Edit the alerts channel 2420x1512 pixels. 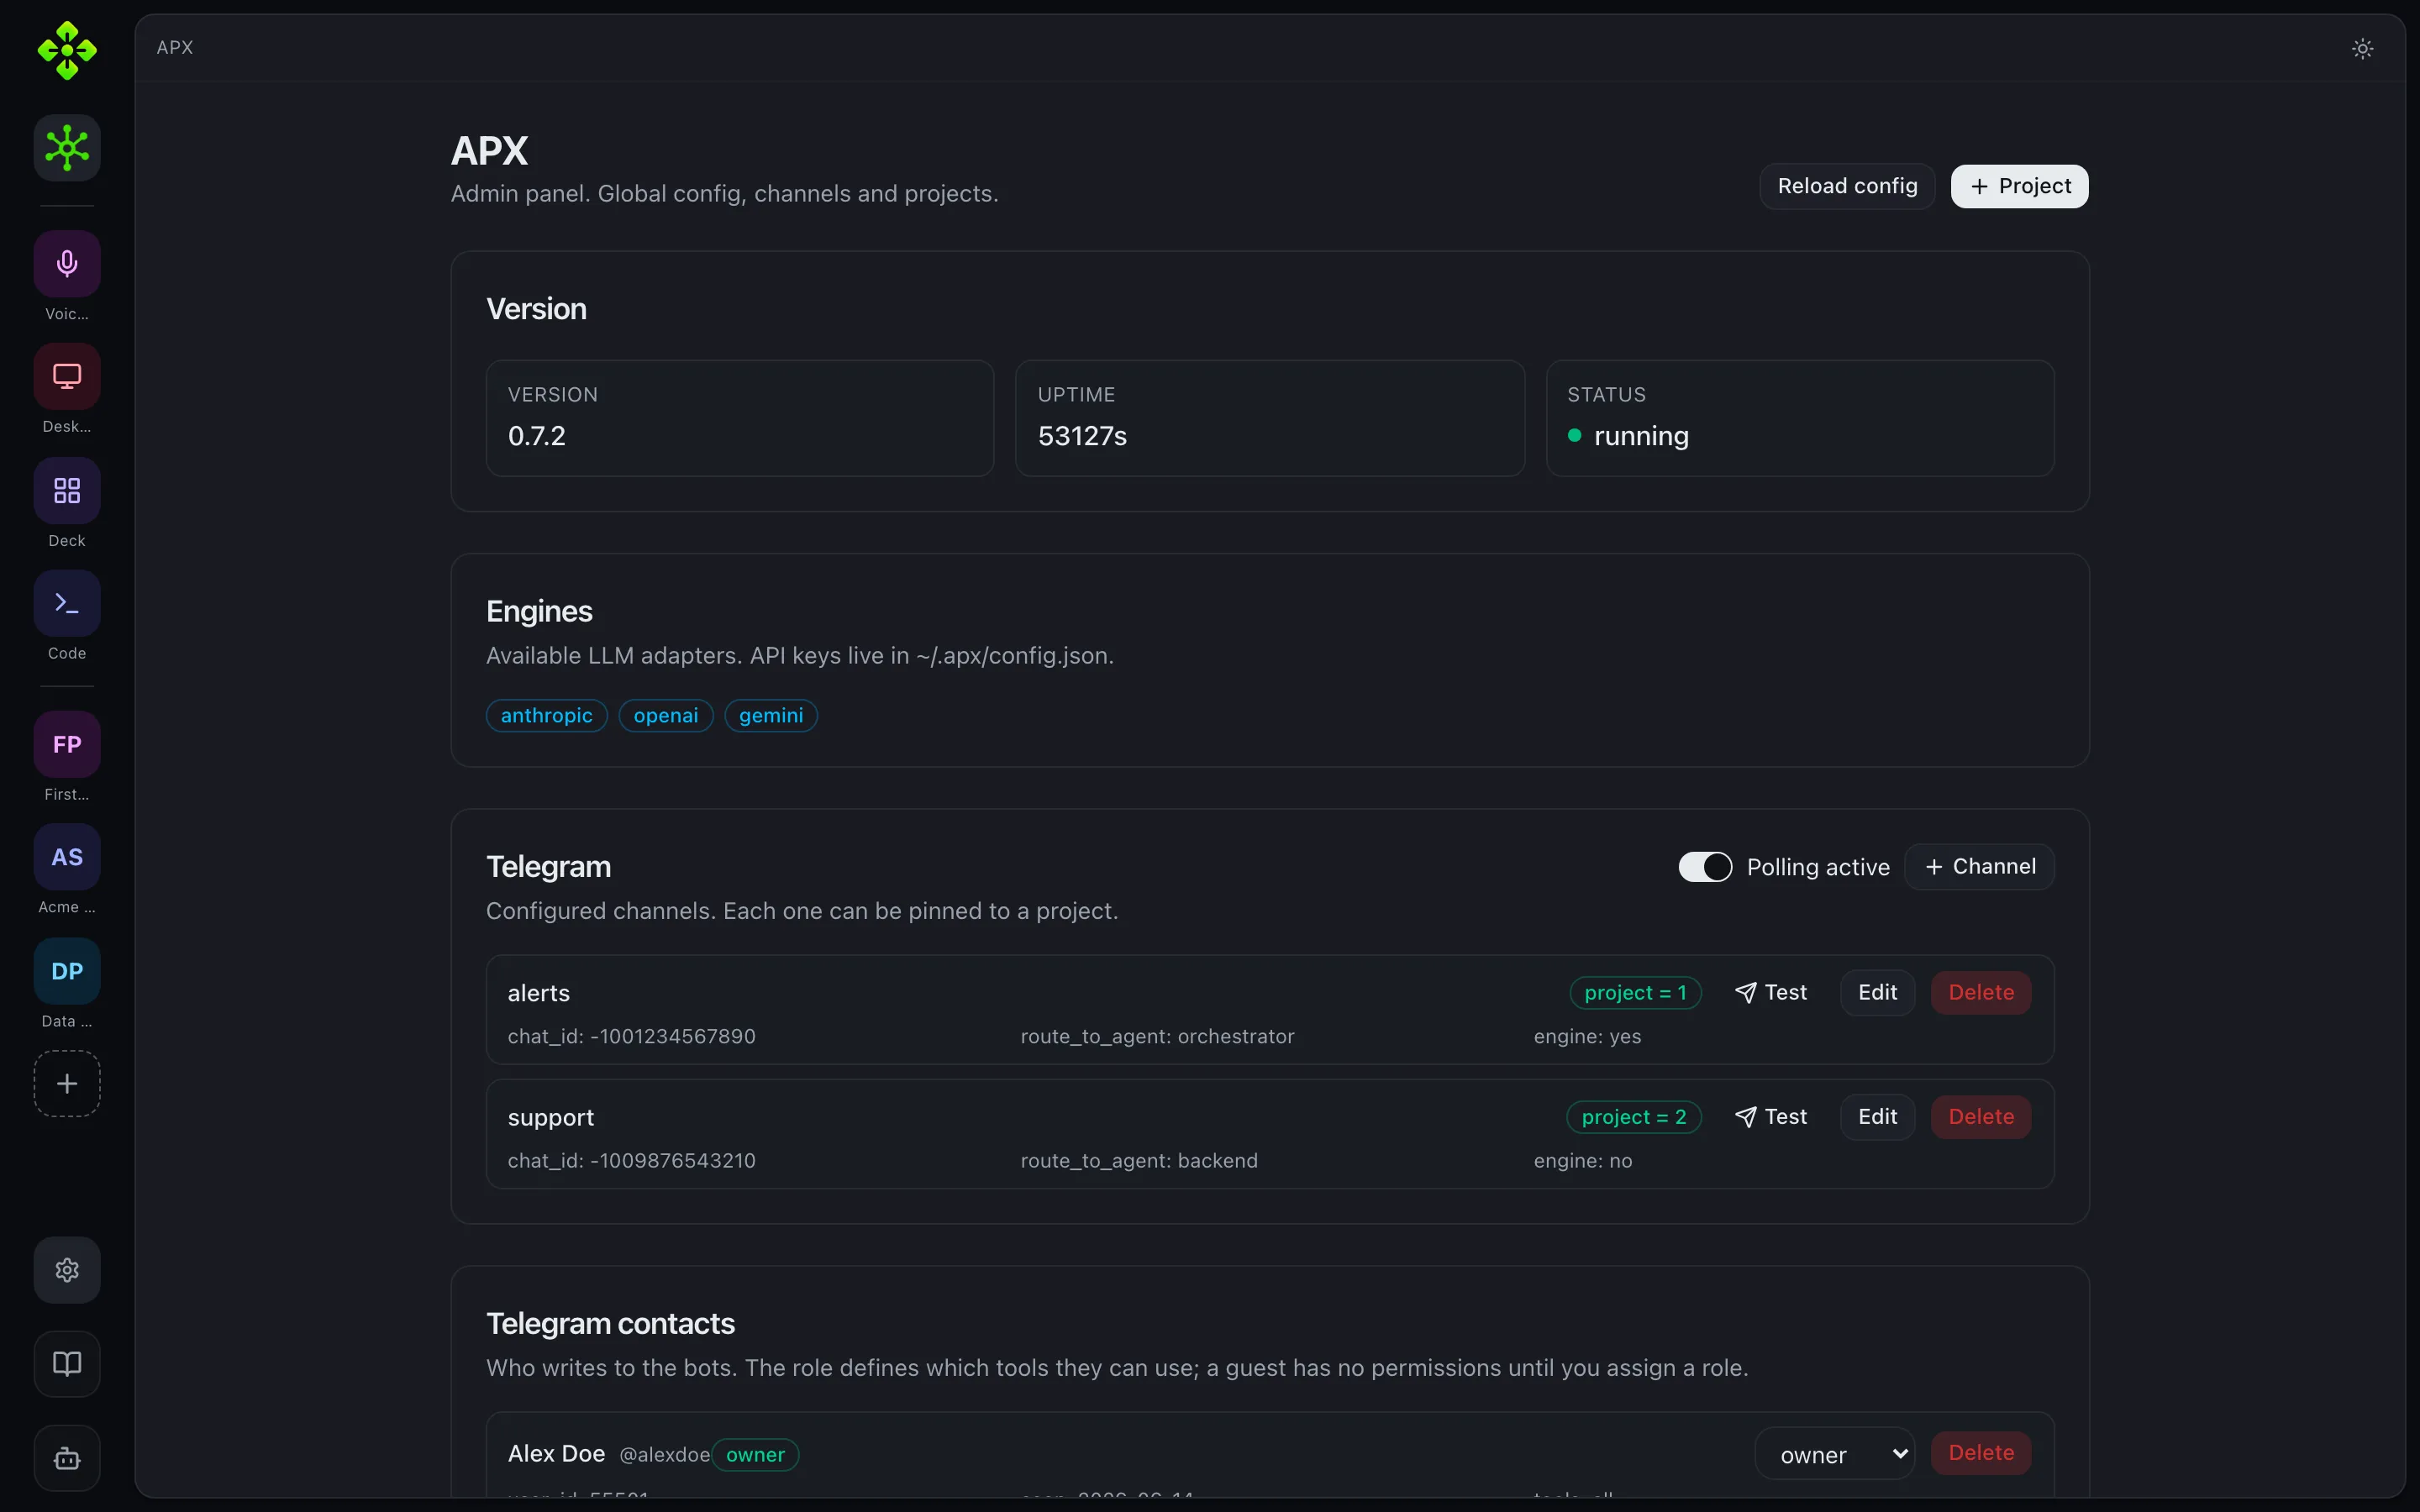(1877, 992)
